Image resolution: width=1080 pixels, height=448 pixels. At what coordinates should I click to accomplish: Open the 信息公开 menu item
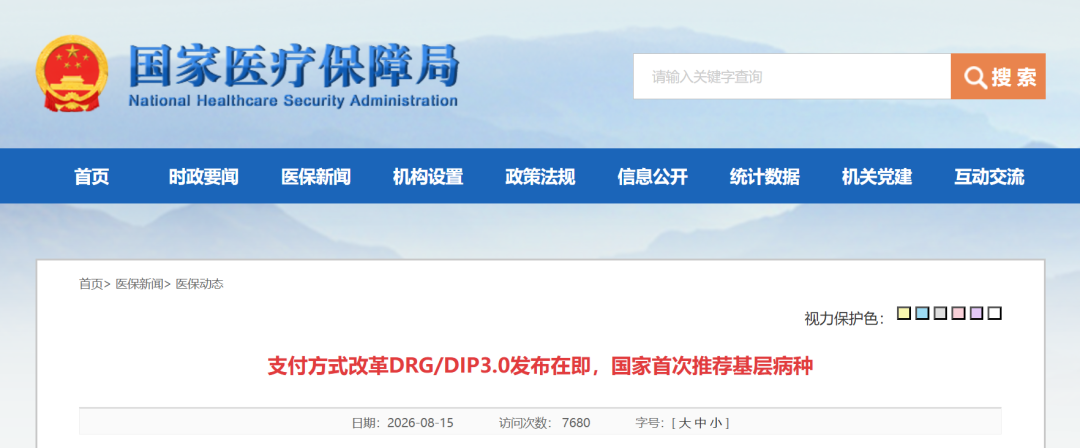[652, 177]
